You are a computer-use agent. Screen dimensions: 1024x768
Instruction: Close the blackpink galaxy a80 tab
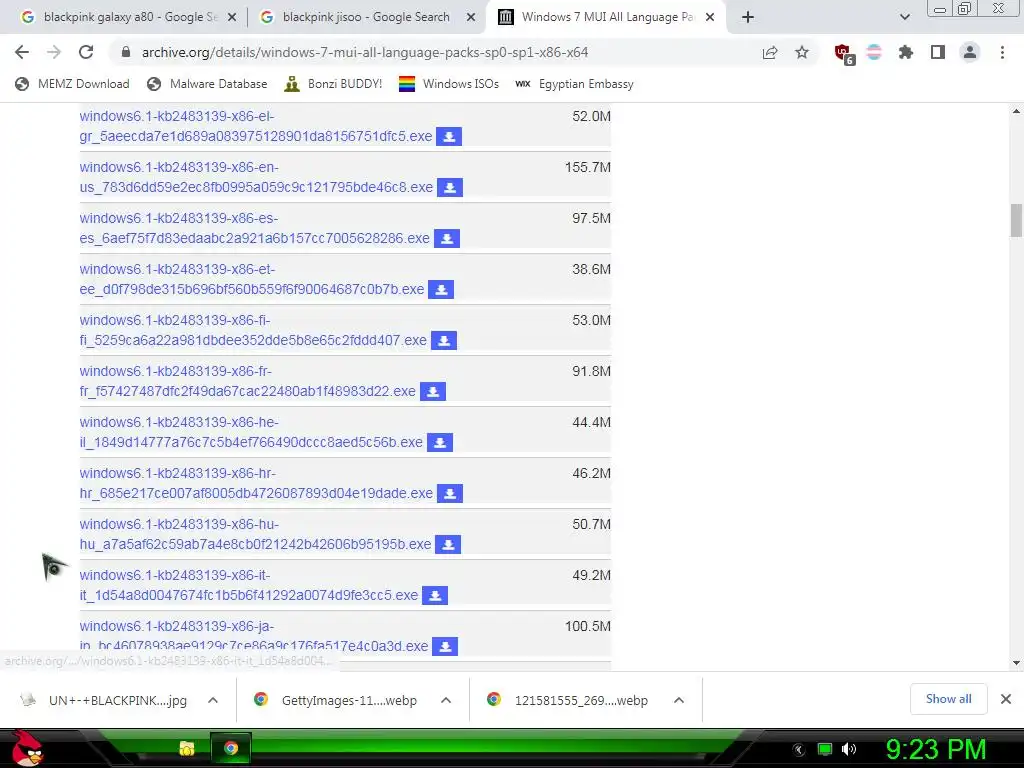click(x=232, y=17)
